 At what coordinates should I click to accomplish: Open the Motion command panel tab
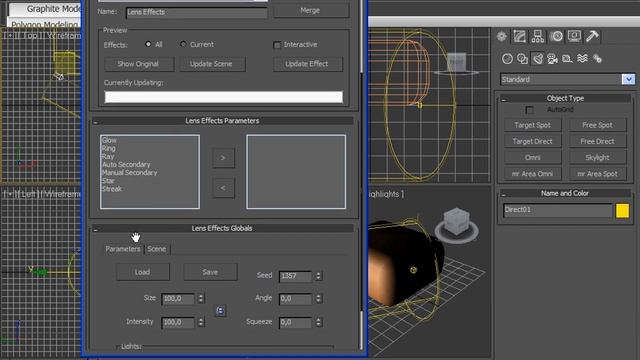[x=556, y=36]
